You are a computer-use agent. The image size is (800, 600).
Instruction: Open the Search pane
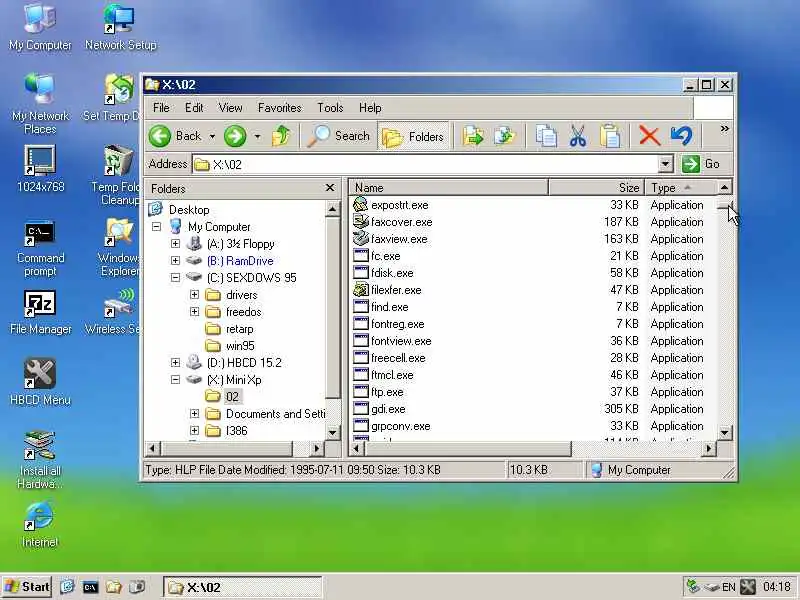338,136
